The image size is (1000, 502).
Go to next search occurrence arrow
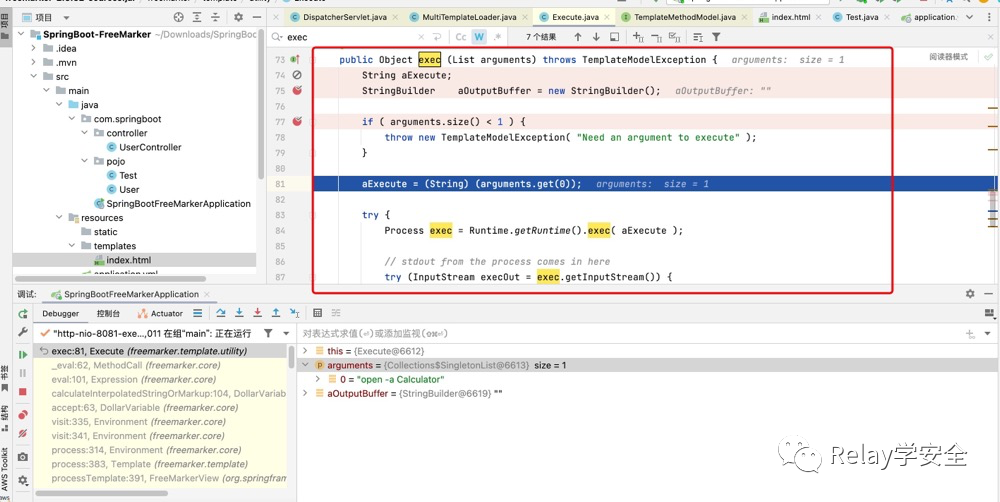pos(596,37)
